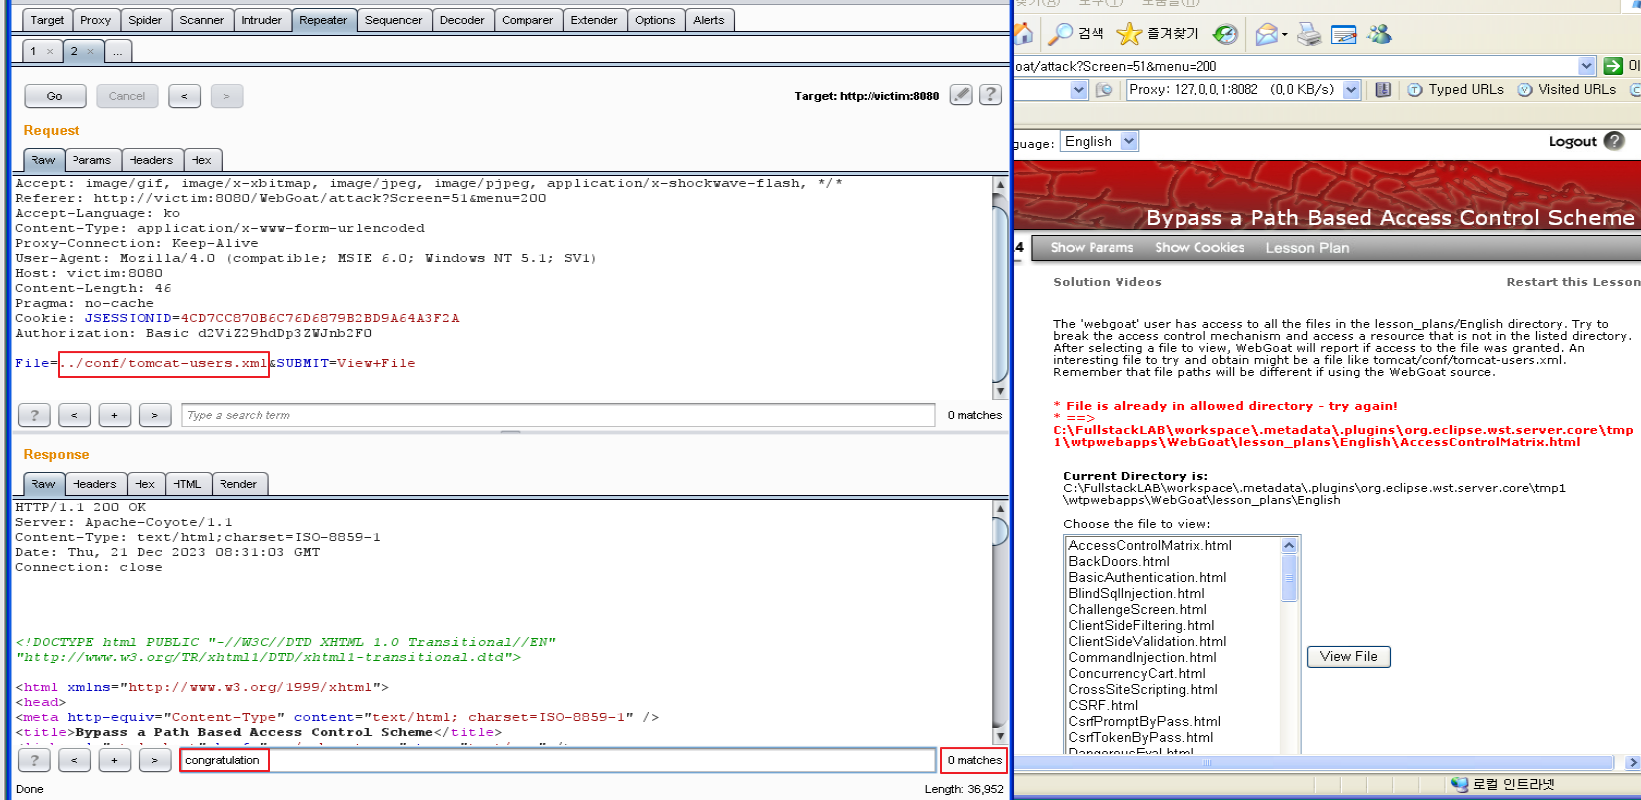Click request search next-match arrow button
Image resolution: width=1641 pixels, height=800 pixels.
(154, 415)
